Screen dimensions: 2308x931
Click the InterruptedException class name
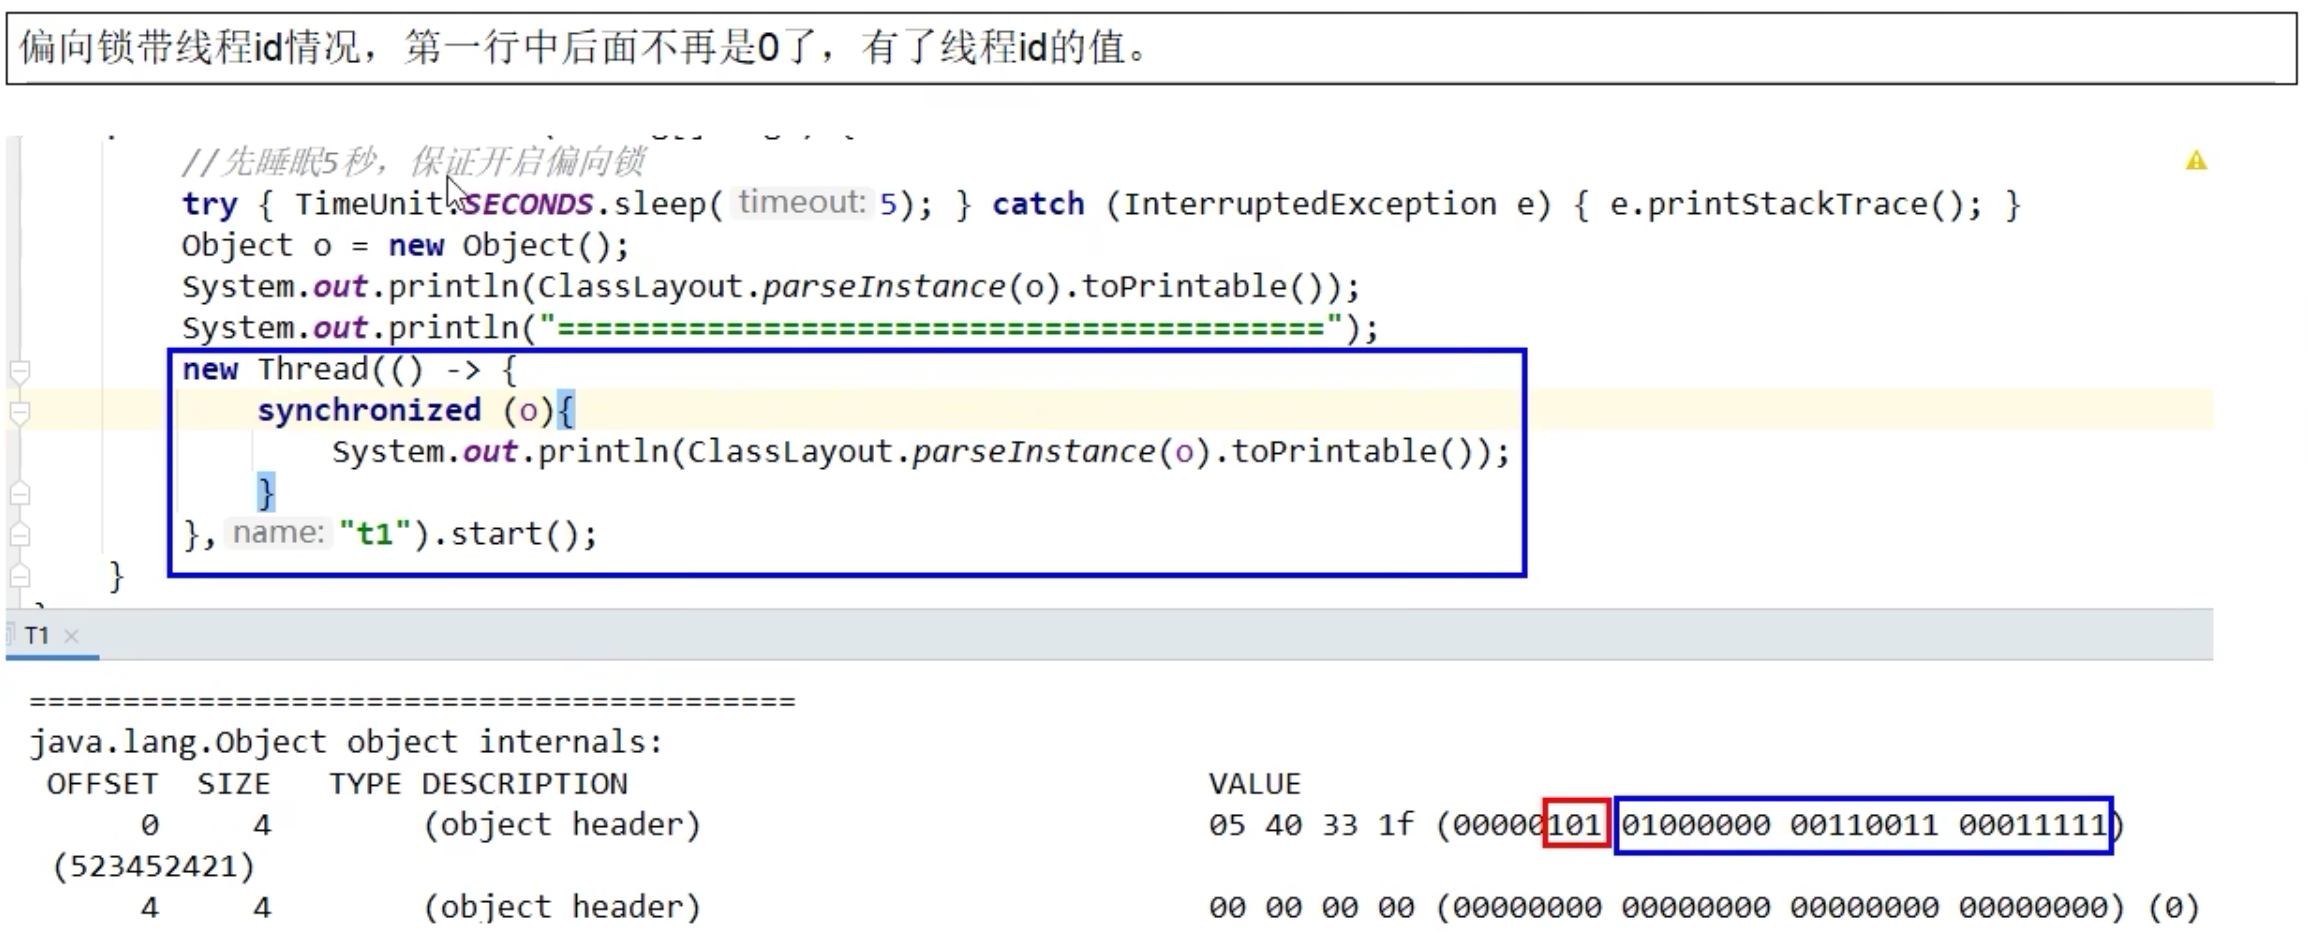(x=1309, y=204)
